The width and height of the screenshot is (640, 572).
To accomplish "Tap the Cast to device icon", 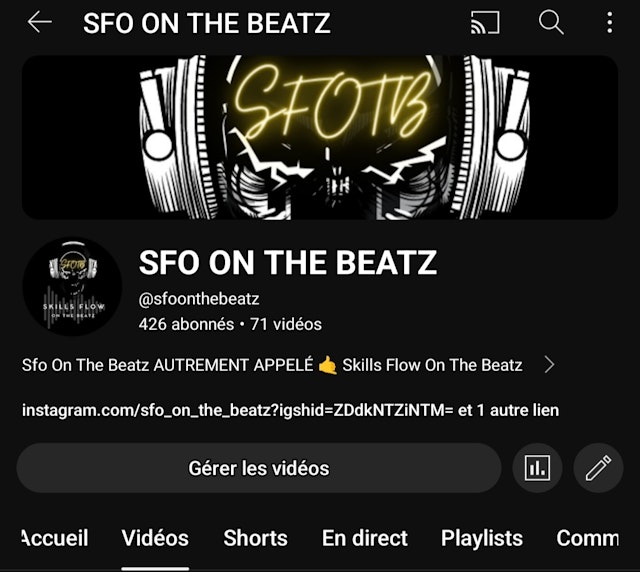I will pos(485,22).
